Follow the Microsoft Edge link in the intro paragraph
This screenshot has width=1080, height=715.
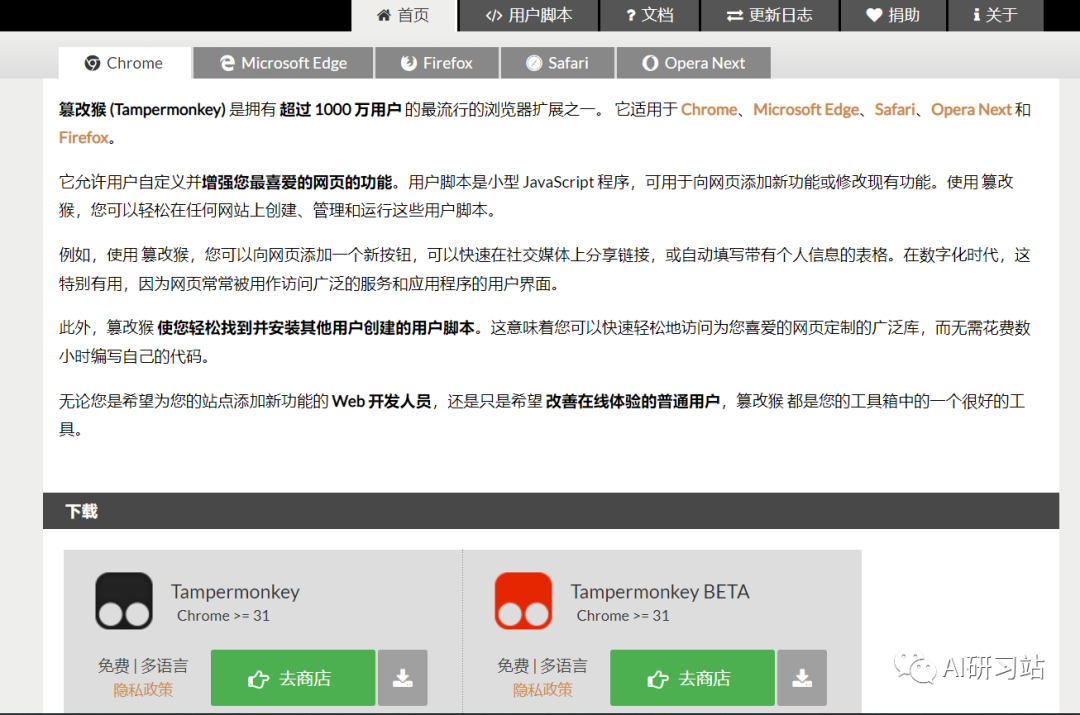pyautogui.click(x=806, y=110)
